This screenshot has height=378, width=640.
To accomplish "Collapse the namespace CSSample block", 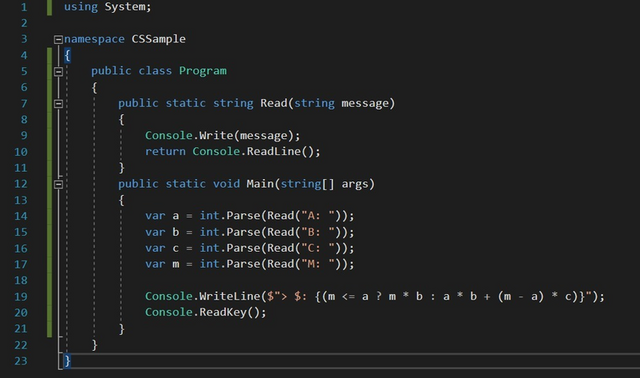I will pos(58,39).
